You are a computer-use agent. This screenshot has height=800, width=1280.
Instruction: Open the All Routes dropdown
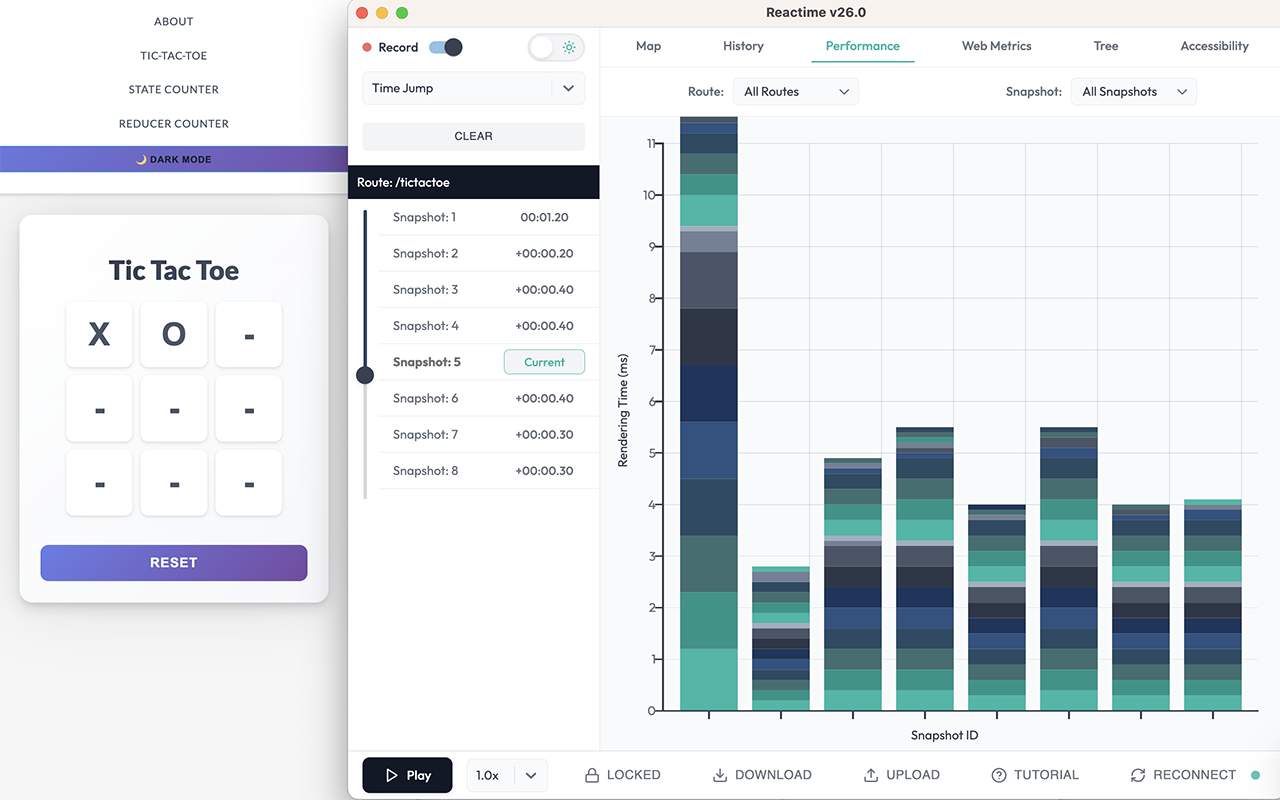[796, 92]
